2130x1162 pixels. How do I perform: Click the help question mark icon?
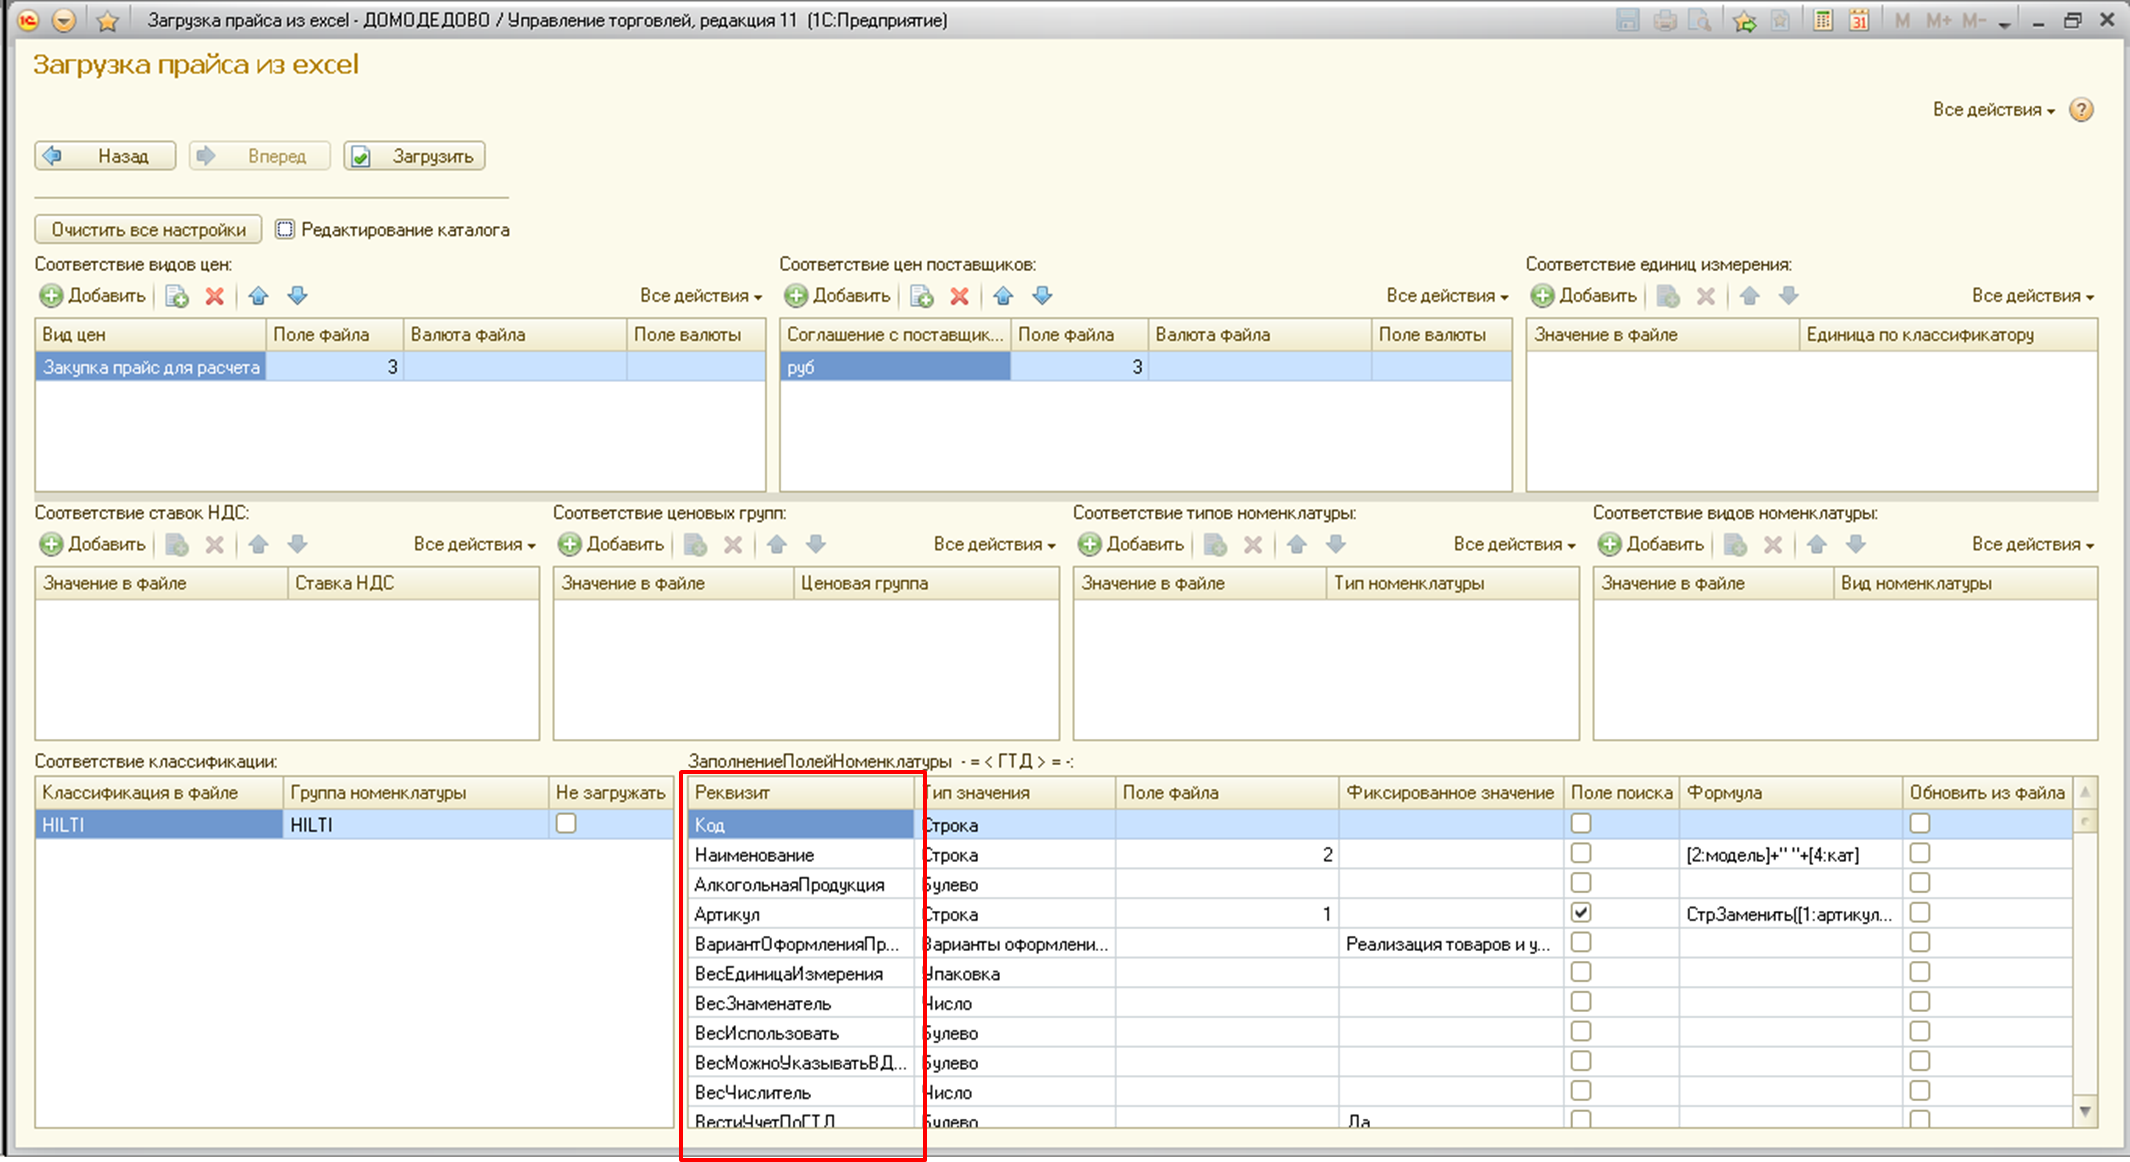[x=2081, y=110]
